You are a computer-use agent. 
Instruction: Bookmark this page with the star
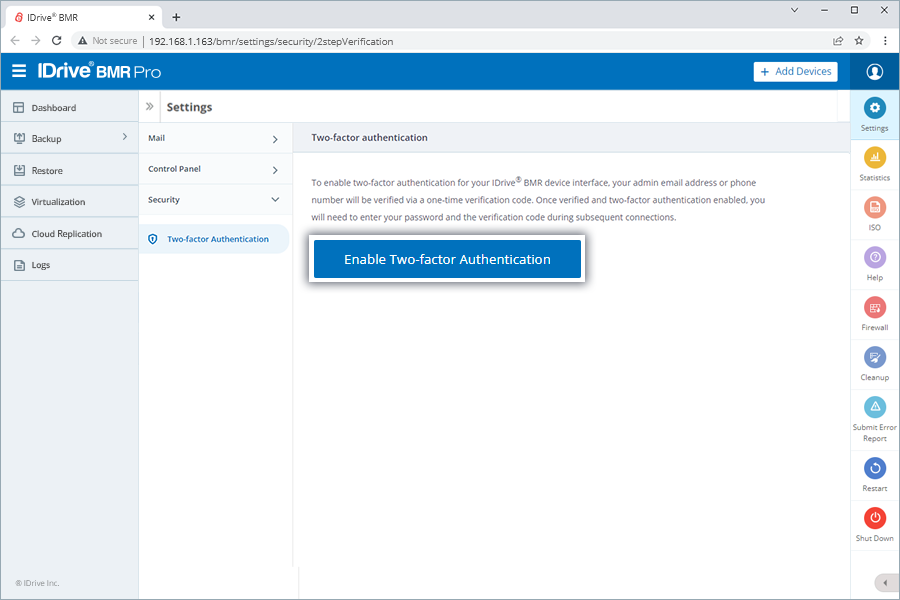859,41
